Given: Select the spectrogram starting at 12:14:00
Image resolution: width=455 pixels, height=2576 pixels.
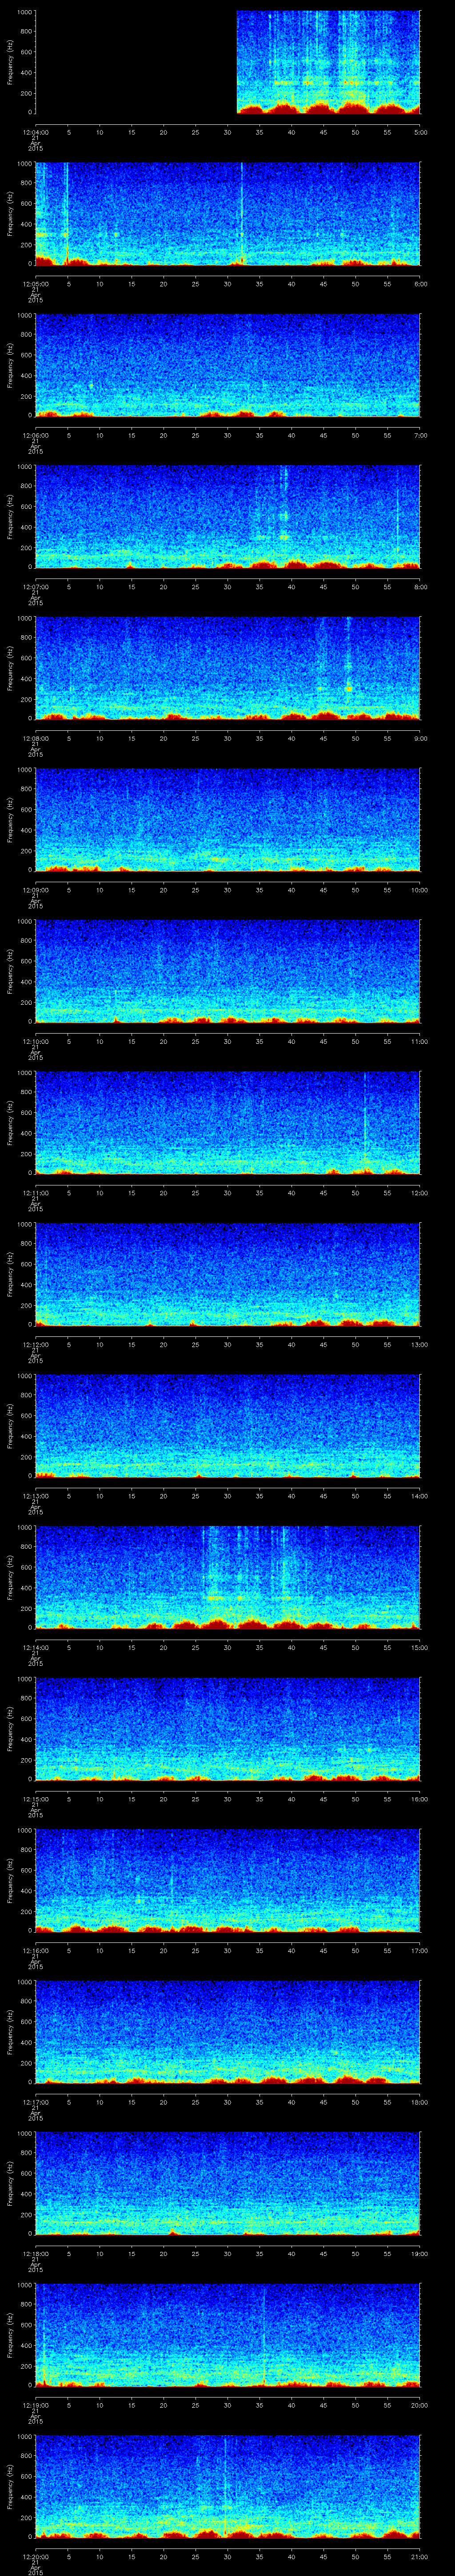Looking at the screenshot, I should [x=228, y=1577].
